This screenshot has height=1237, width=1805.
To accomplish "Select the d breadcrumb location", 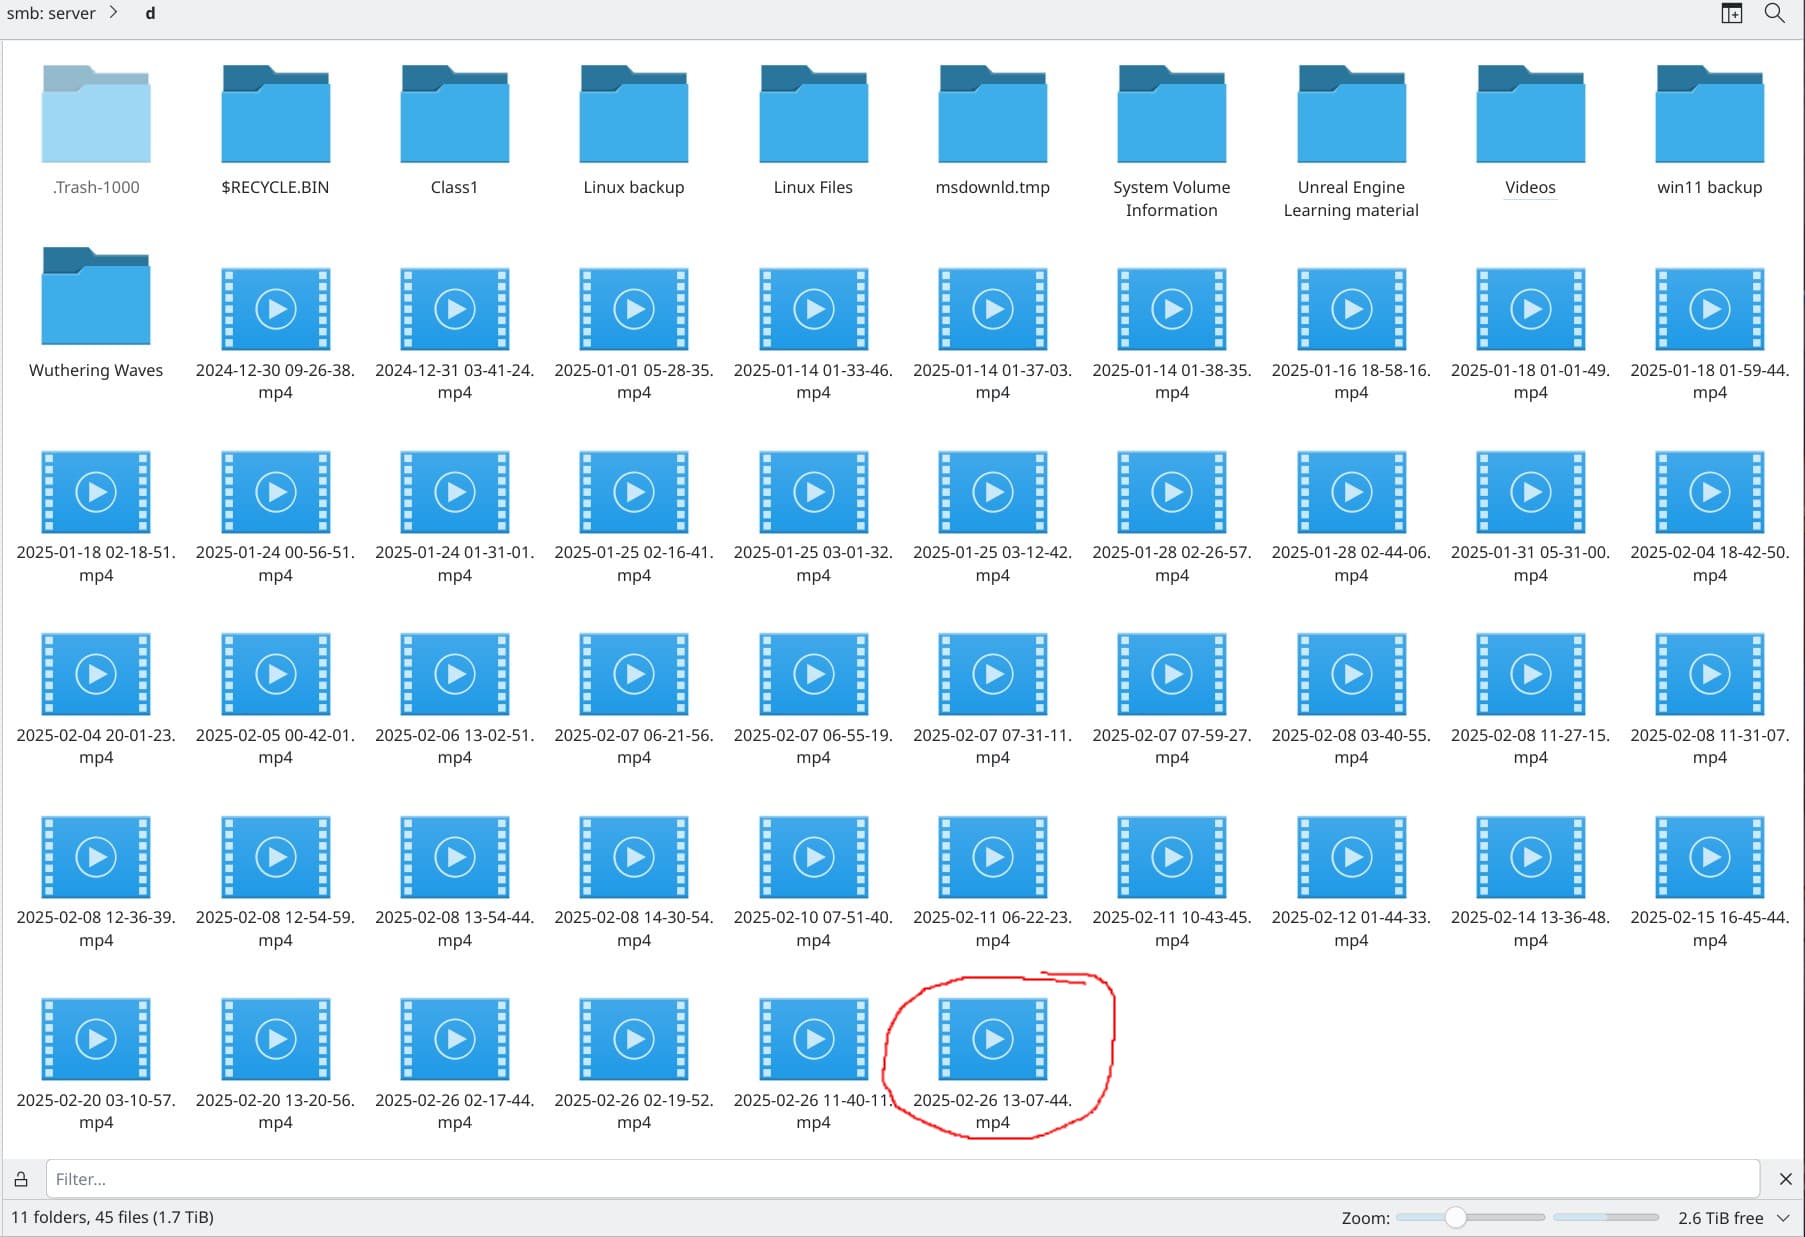I will tap(150, 13).
